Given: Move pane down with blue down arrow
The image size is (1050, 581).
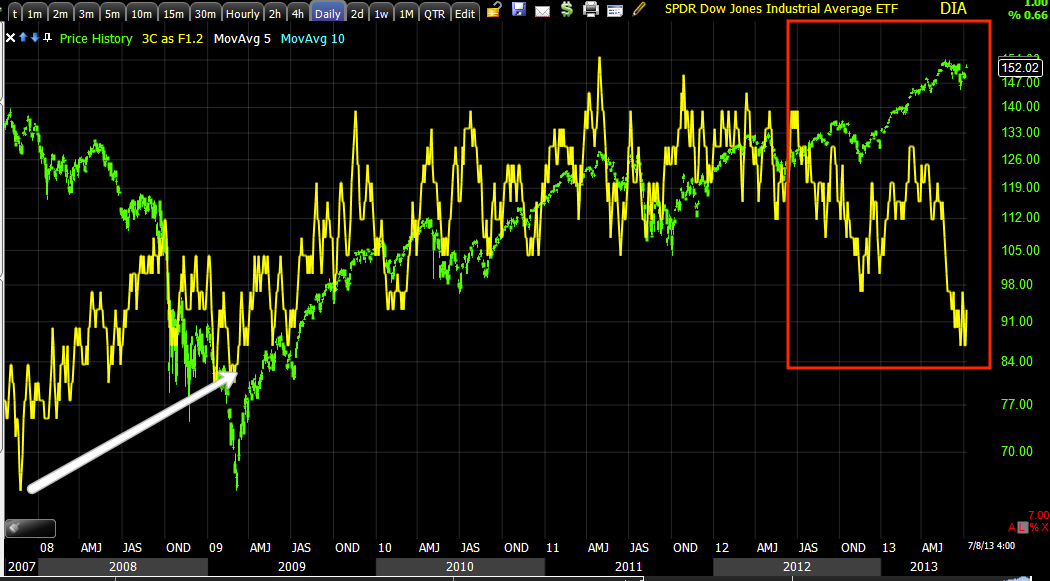Looking at the screenshot, I should click(x=35, y=38).
